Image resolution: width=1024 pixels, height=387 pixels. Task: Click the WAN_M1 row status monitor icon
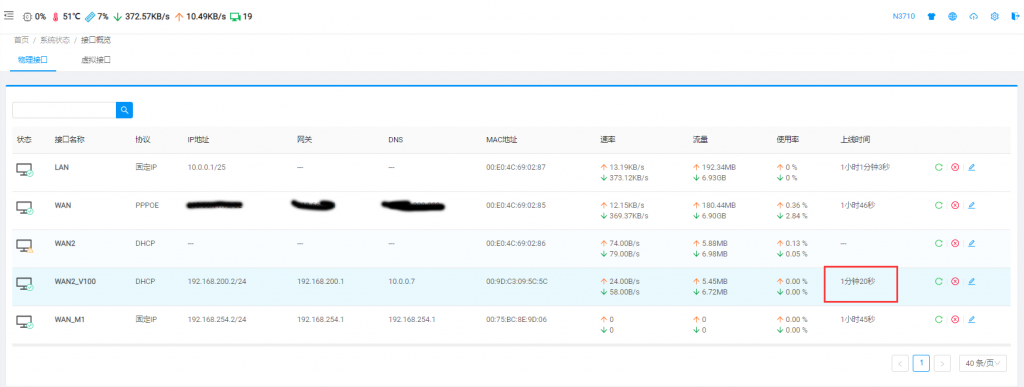click(25, 322)
